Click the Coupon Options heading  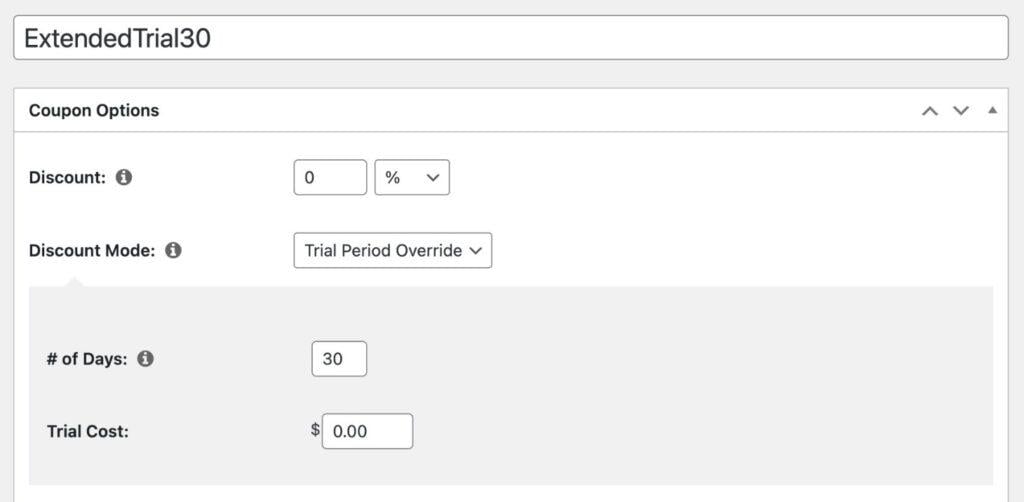click(94, 111)
